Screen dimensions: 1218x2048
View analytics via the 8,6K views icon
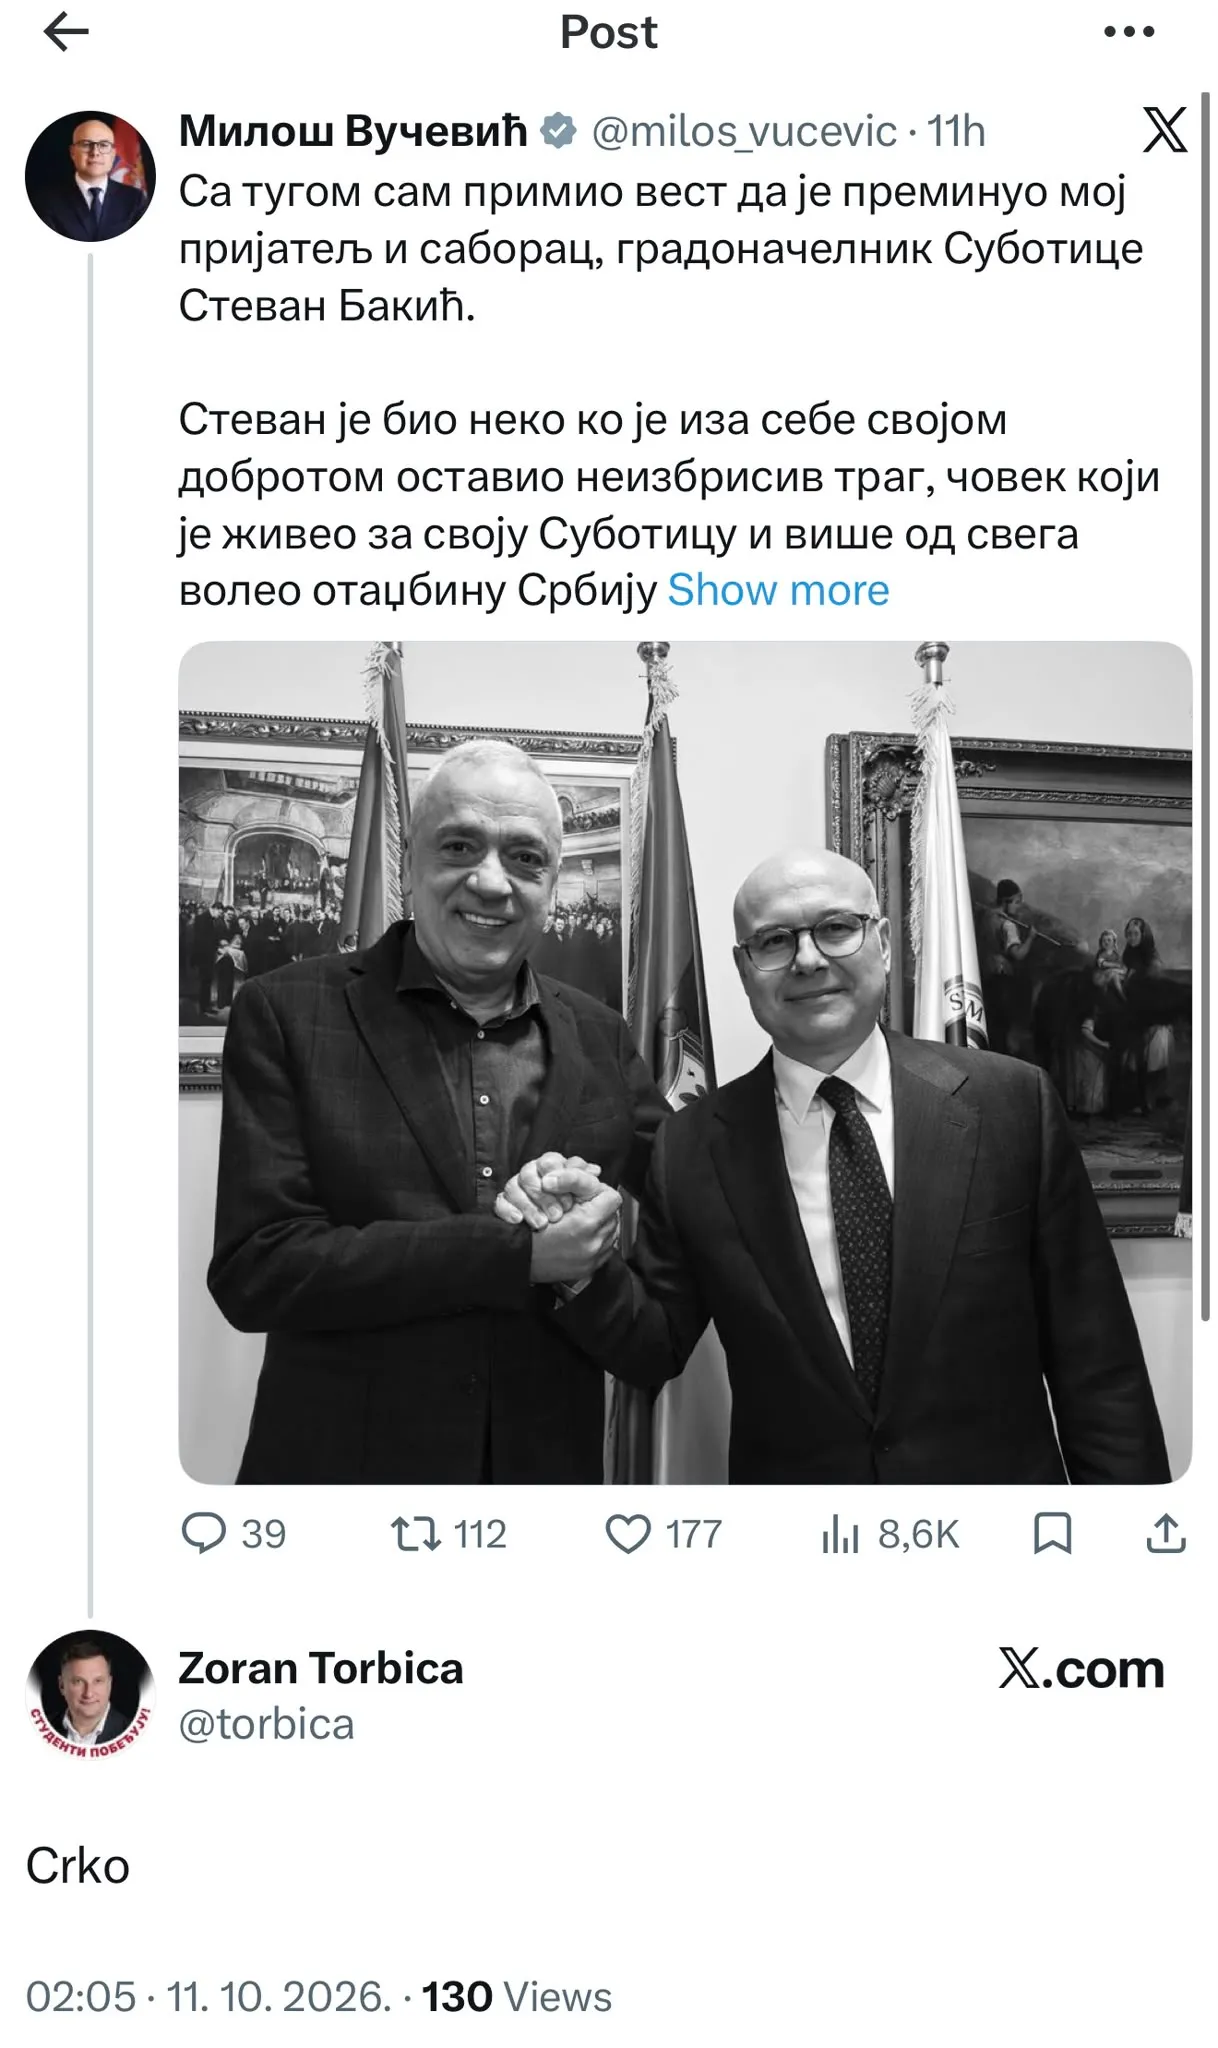(x=840, y=1534)
